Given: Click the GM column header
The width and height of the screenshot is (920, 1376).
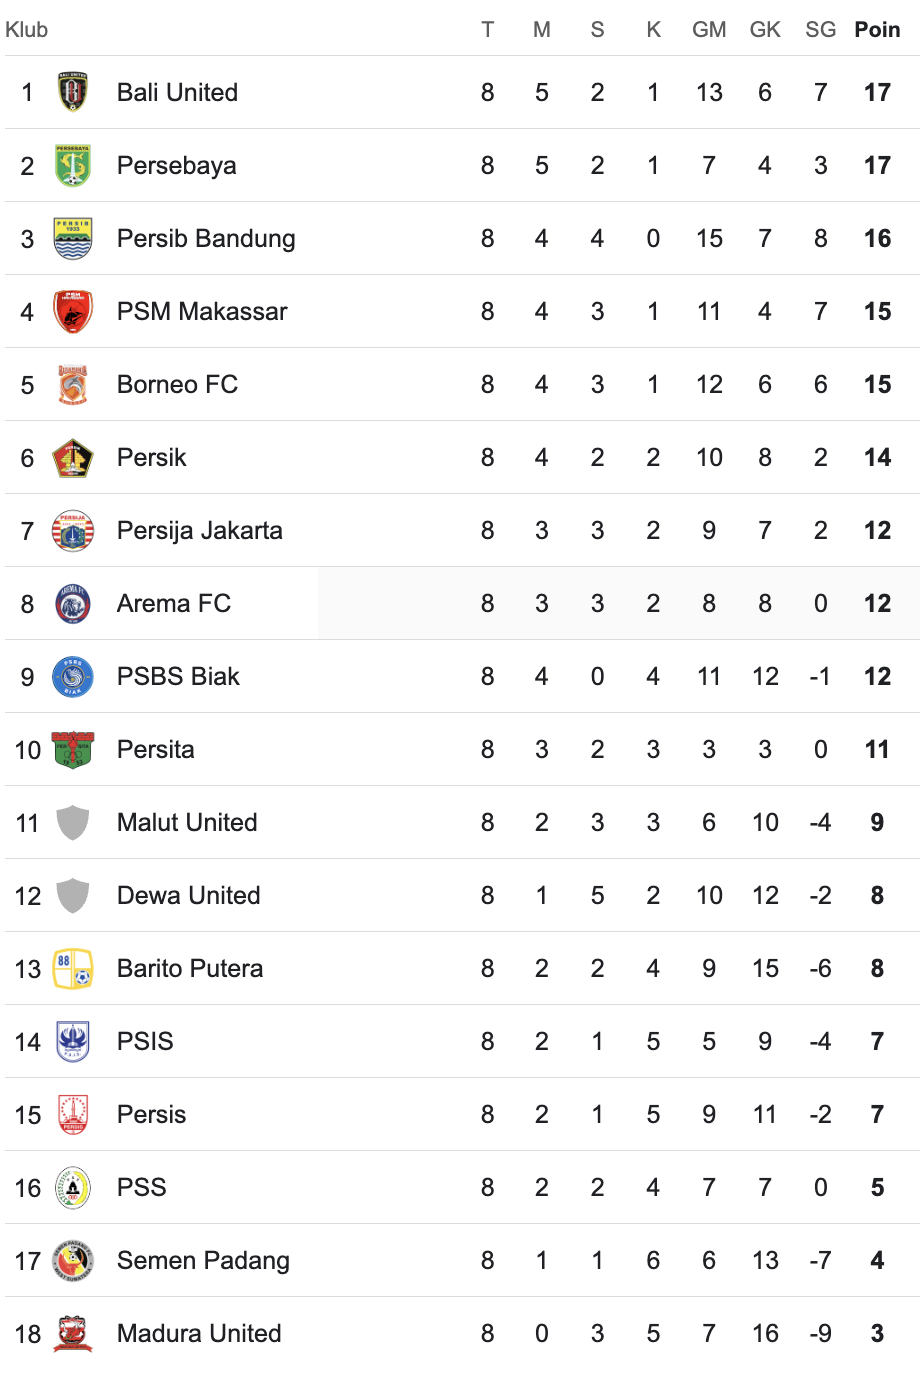Looking at the screenshot, I should pyautogui.click(x=709, y=29).
